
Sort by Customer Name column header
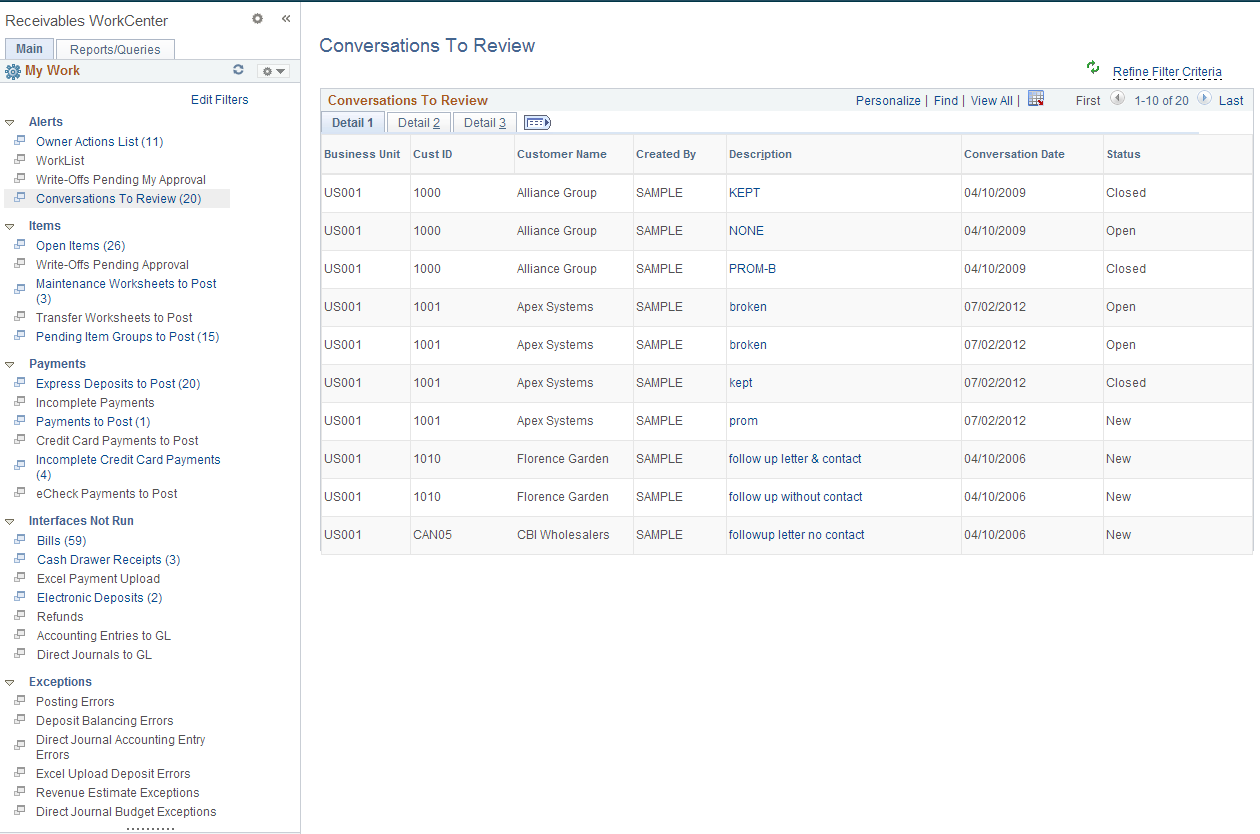562,154
